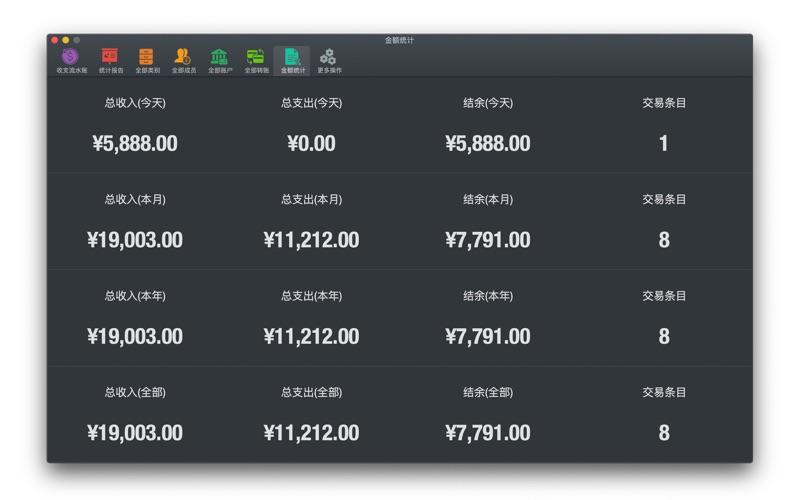Click 交易条目 label in the 全部 row
800x500 pixels.
pyautogui.click(x=664, y=392)
